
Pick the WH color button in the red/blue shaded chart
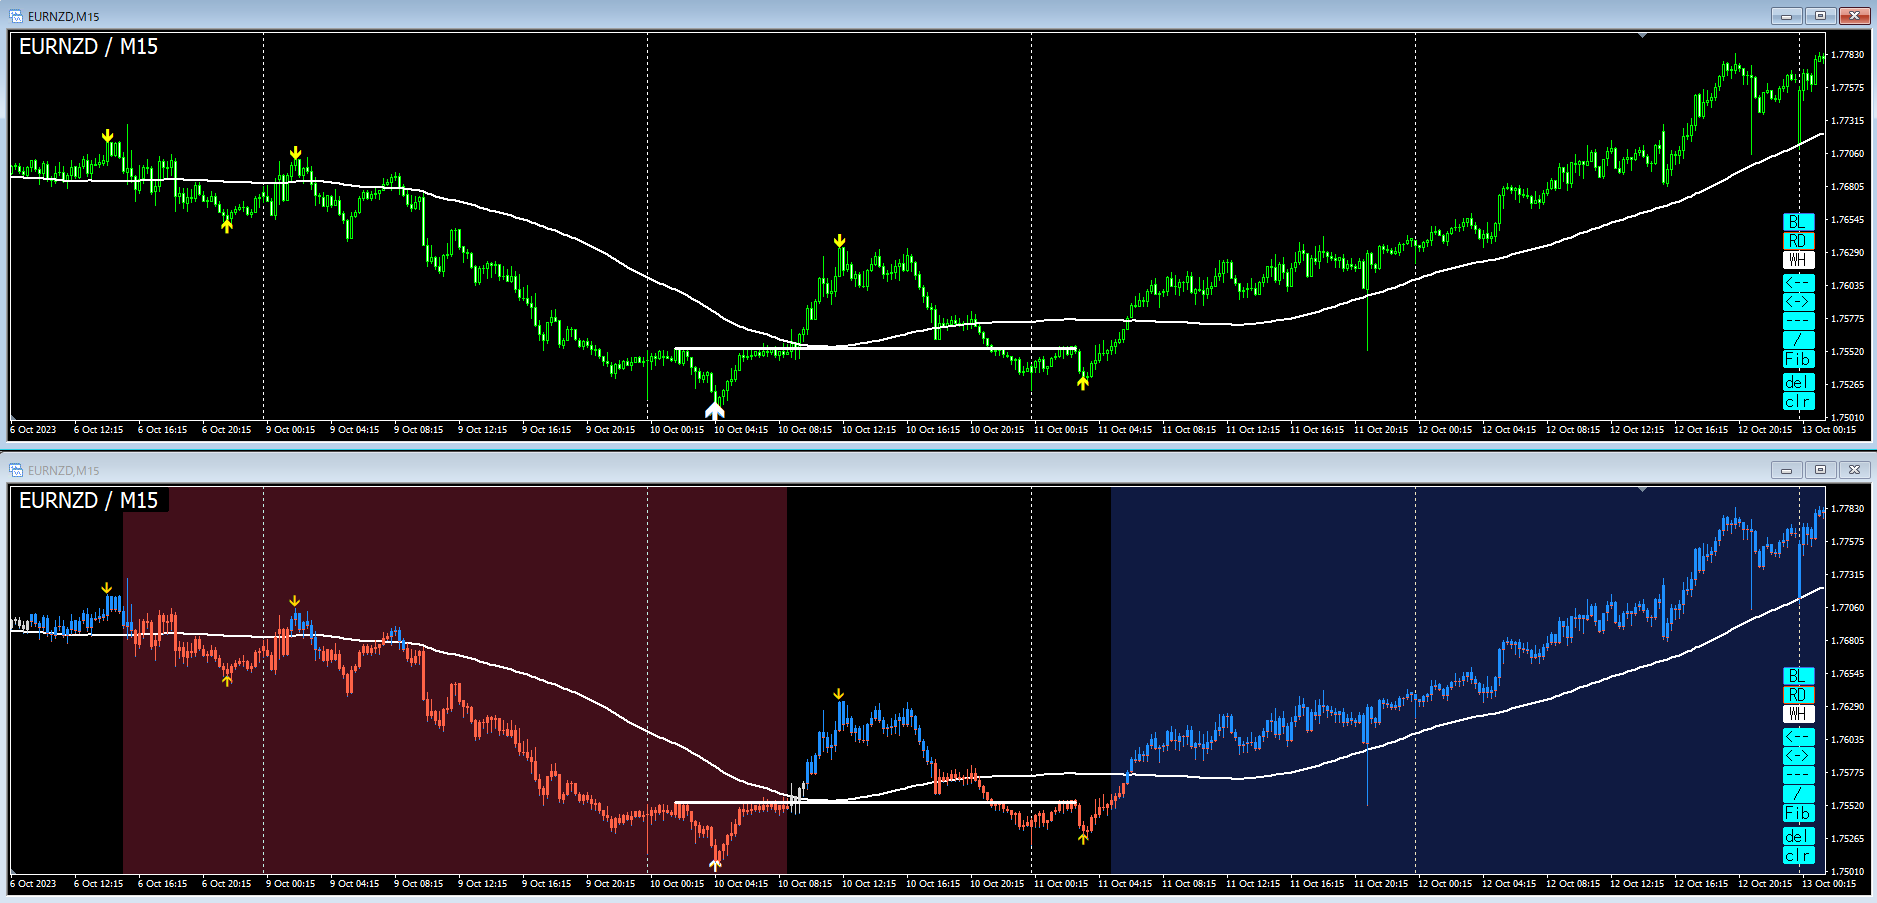[1798, 714]
